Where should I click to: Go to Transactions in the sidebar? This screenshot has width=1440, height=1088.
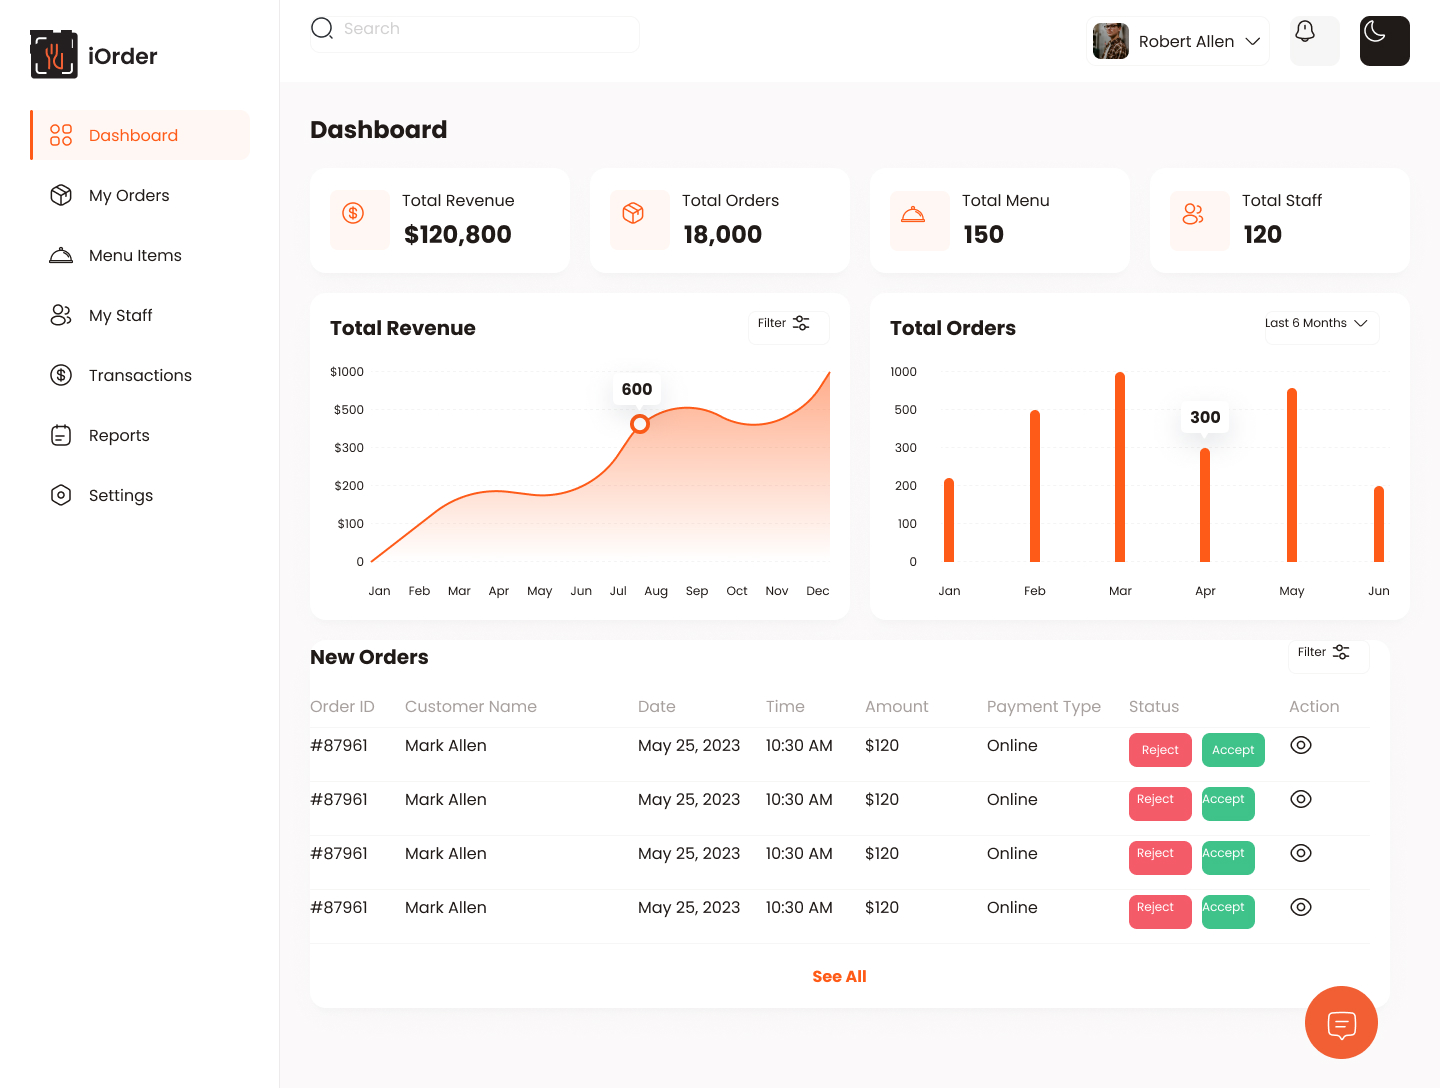click(140, 375)
